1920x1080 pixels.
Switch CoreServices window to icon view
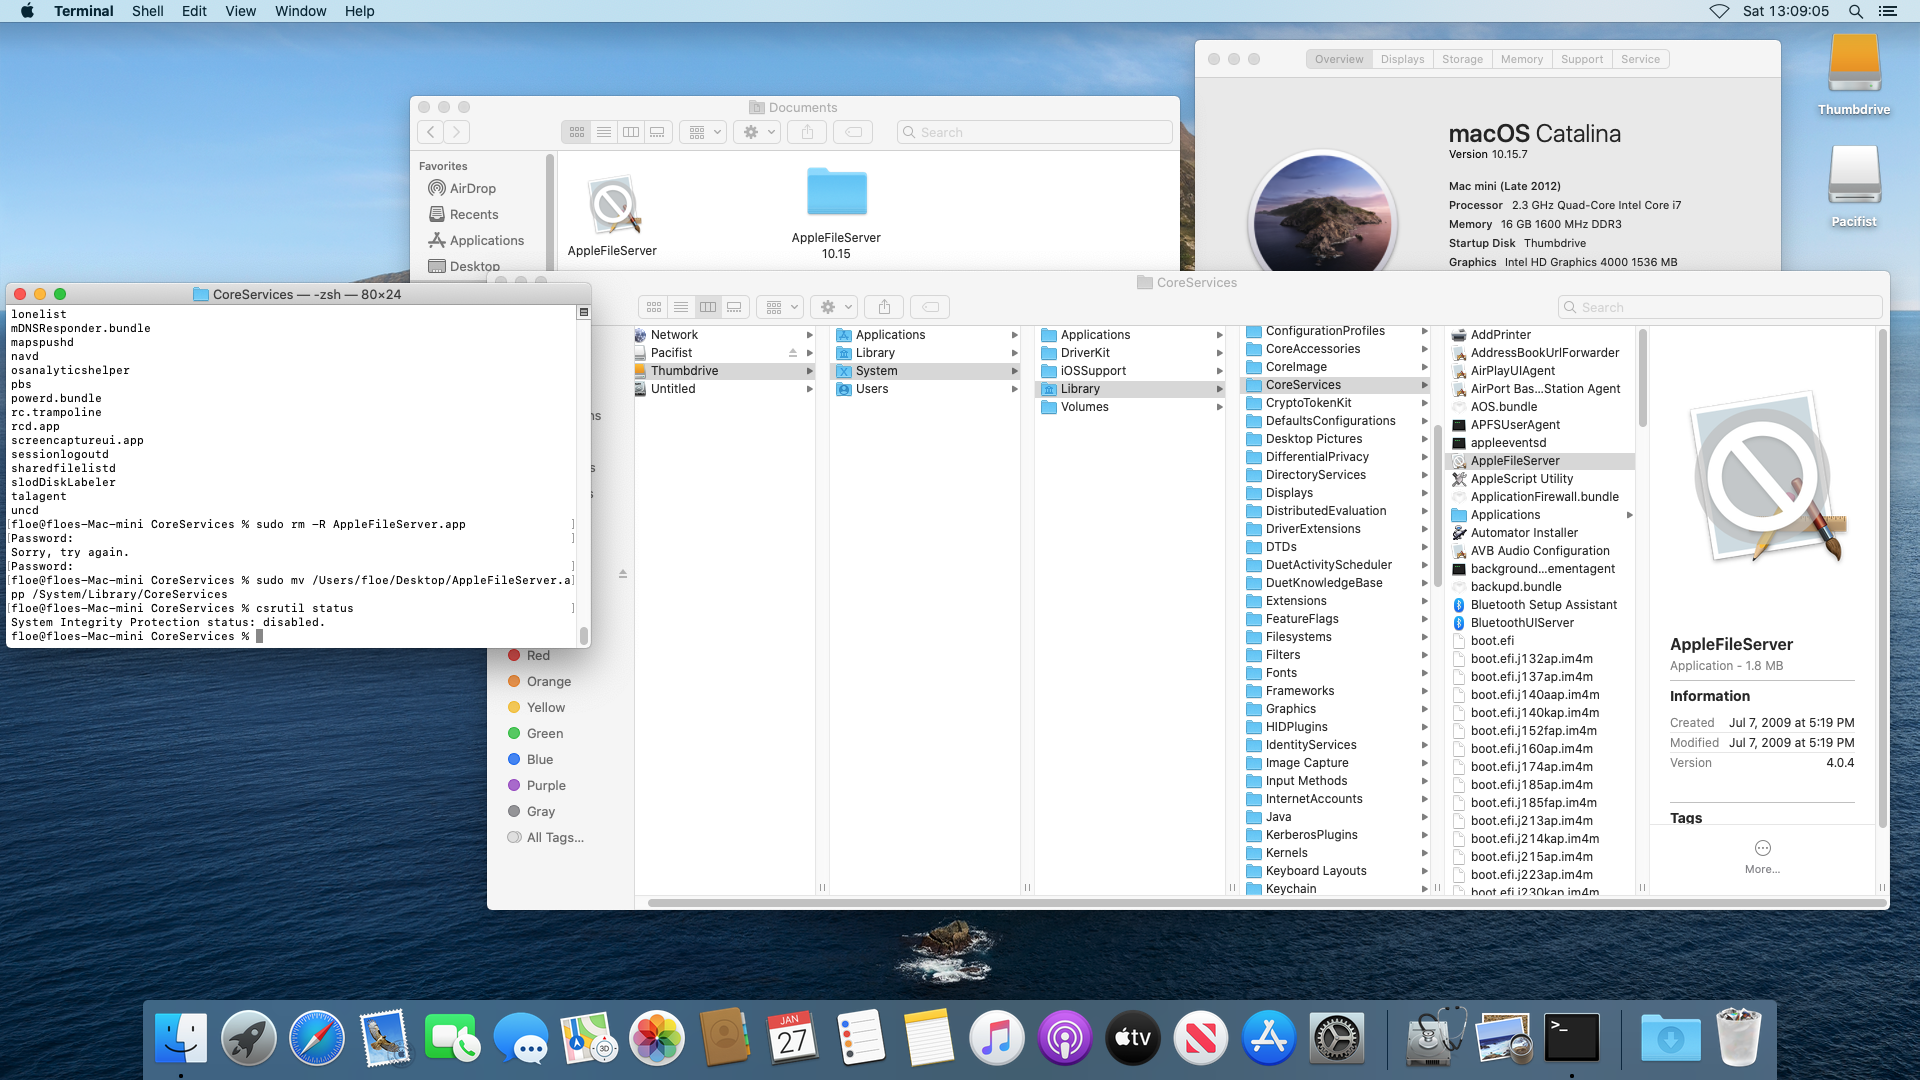tap(654, 307)
